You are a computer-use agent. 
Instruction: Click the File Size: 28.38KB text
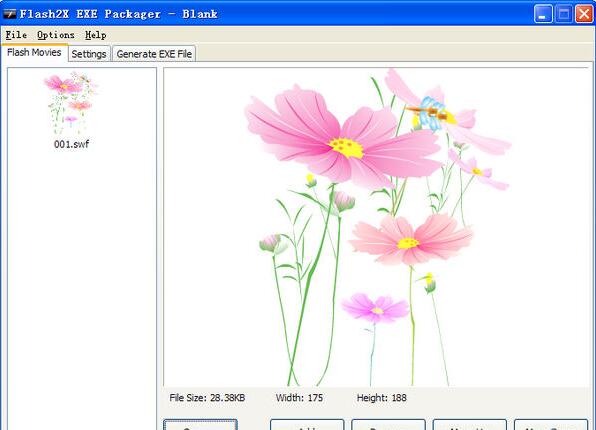pos(207,398)
